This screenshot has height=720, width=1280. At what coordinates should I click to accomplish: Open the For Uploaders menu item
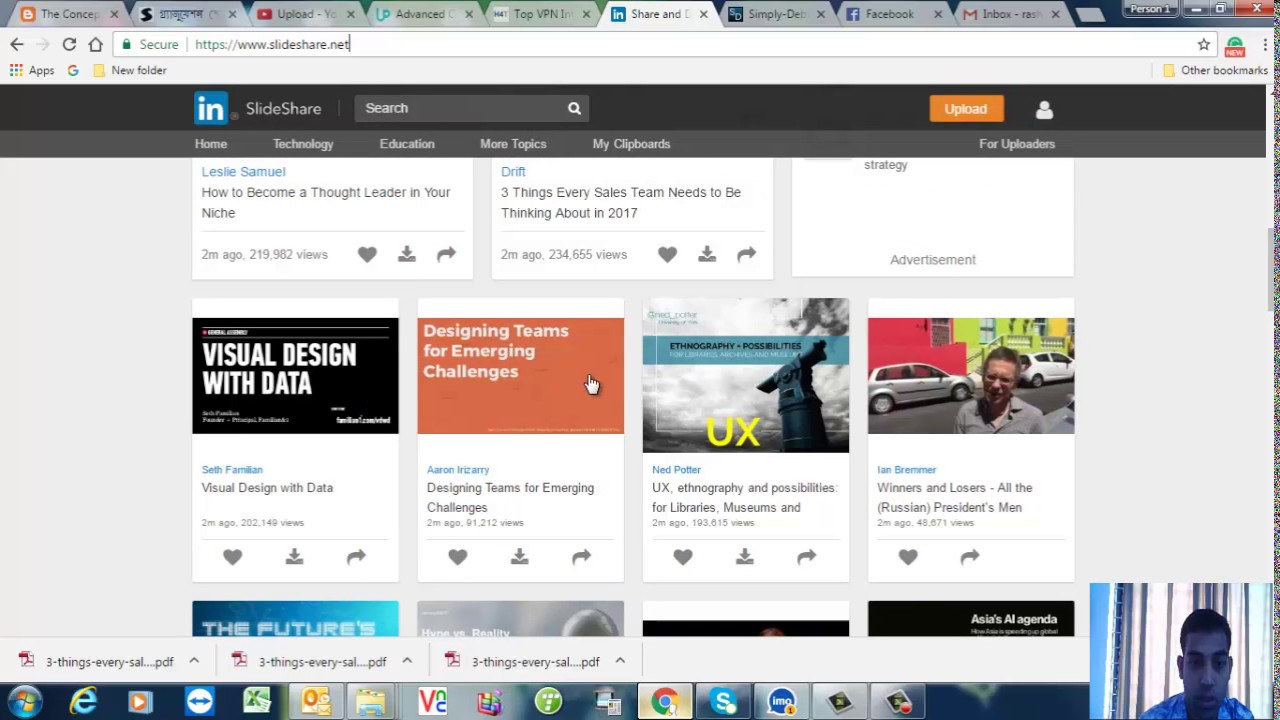click(x=1017, y=144)
